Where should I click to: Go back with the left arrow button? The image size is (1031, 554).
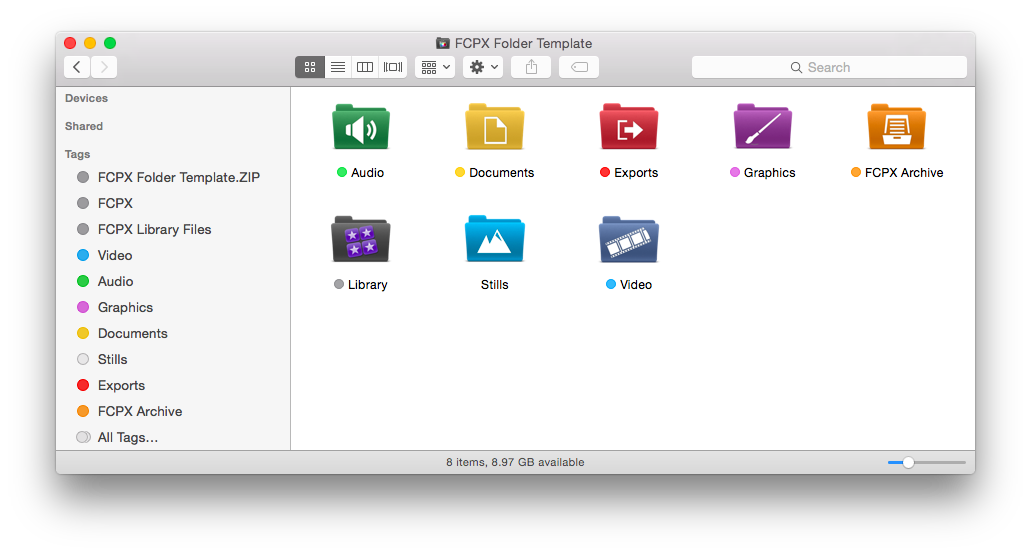pyautogui.click(x=77, y=67)
